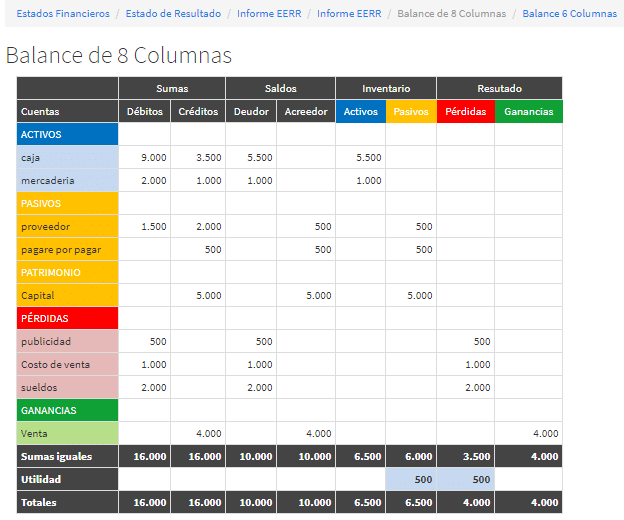Click the Acreedor column header
This screenshot has width=624, height=520.
pyautogui.click(x=305, y=112)
